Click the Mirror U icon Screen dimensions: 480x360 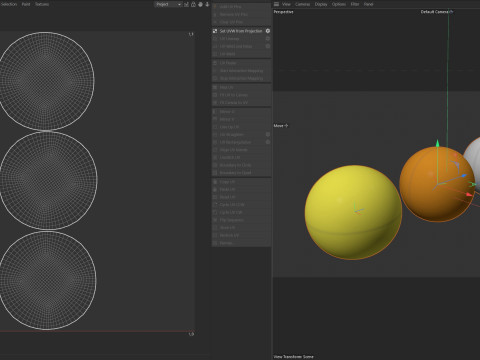pyautogui.click(x=215, y=112)
